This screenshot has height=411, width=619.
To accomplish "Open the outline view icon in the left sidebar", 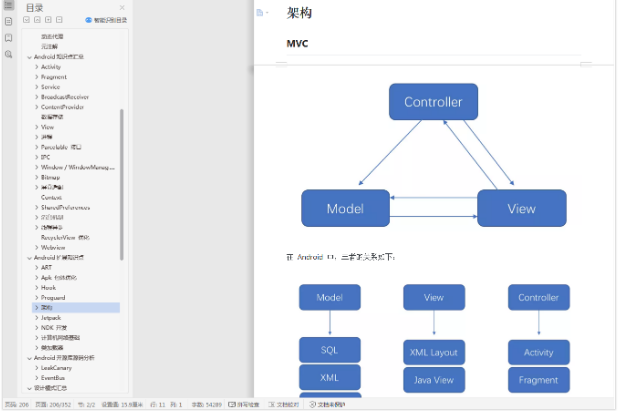I will [x=8, y=5].
